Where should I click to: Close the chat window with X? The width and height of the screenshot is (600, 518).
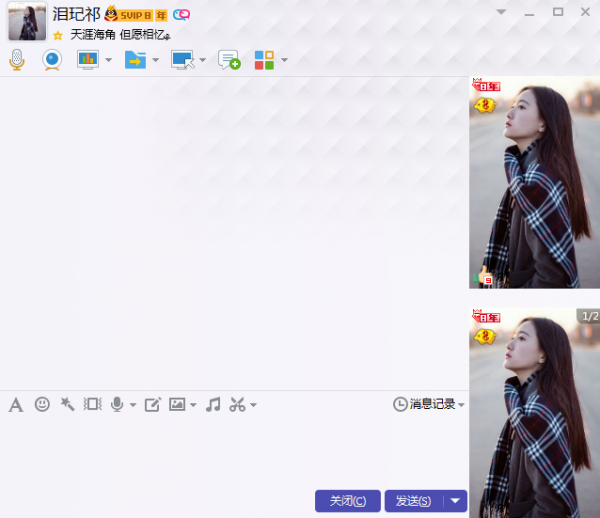click(x=585, y=12)
